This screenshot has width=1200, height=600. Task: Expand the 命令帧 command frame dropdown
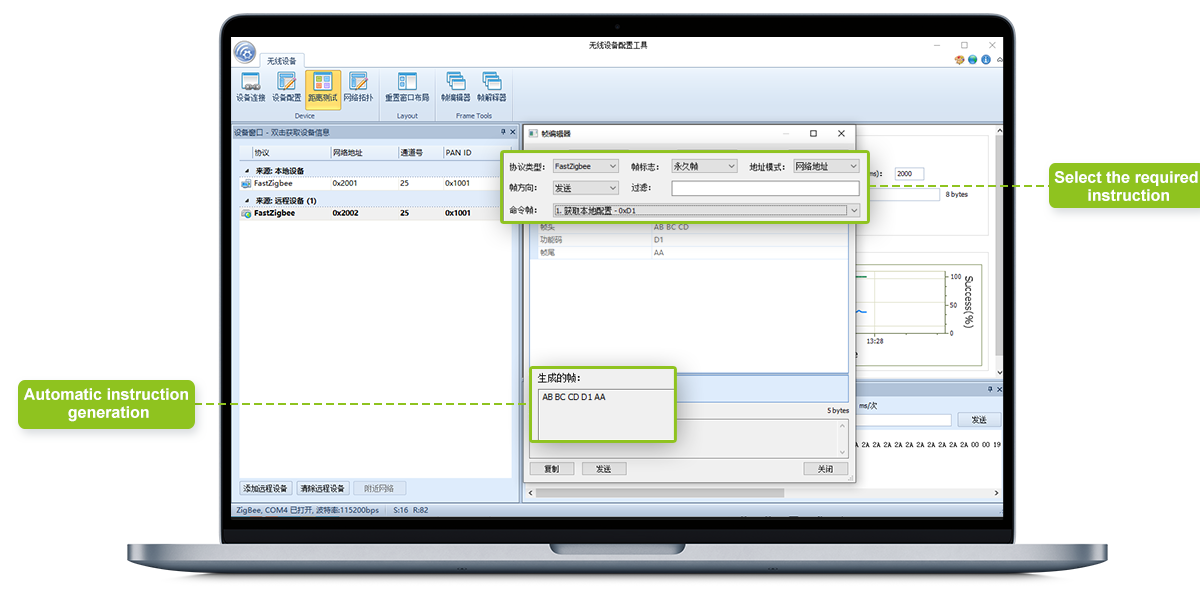pyautogui.click(x=853, y=211)
